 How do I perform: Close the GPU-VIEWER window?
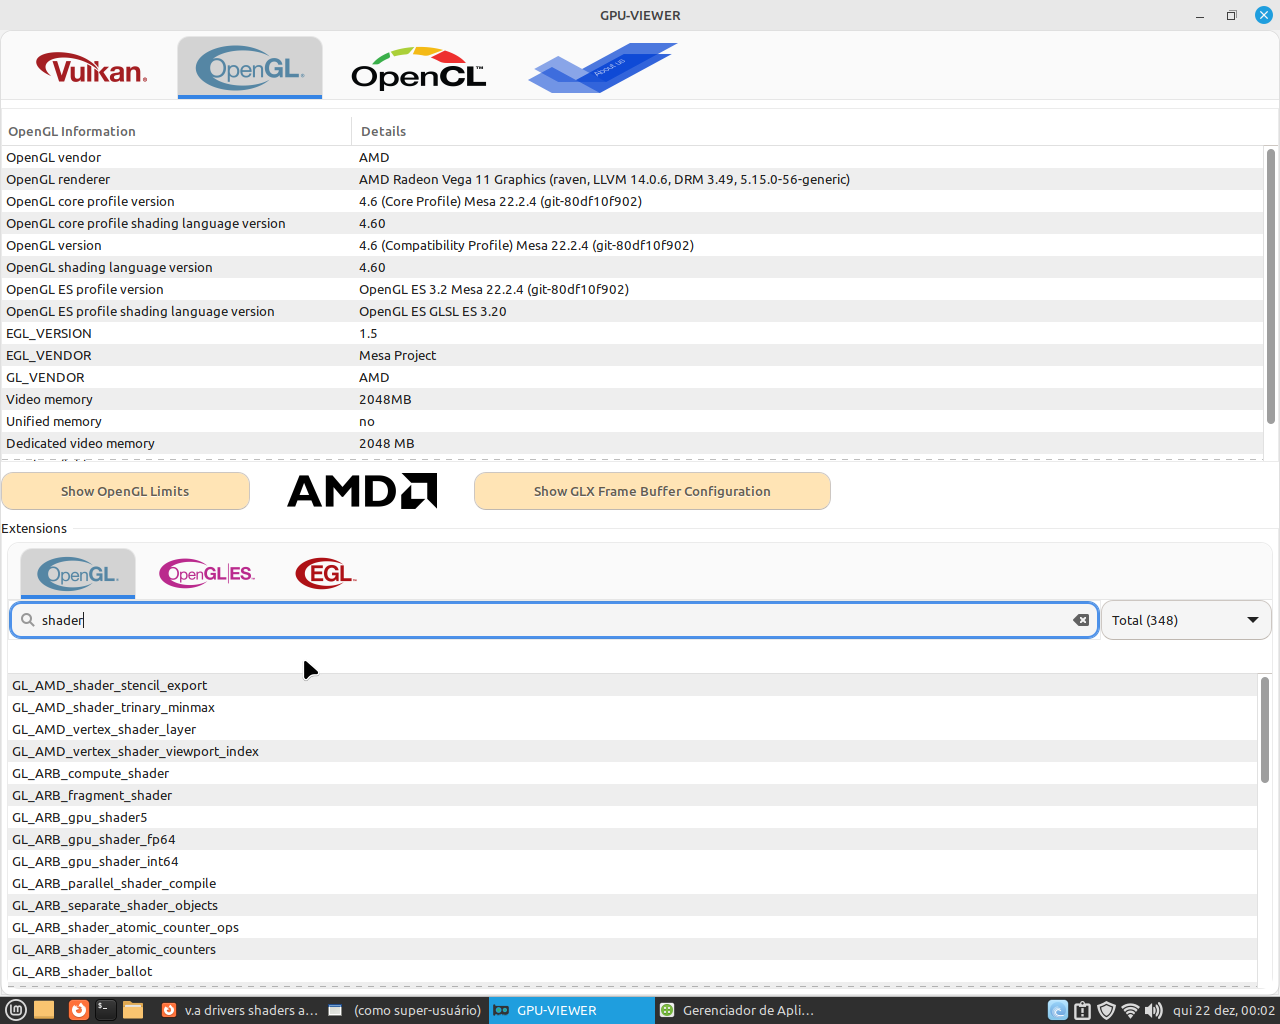click(x=1263, y=15)
